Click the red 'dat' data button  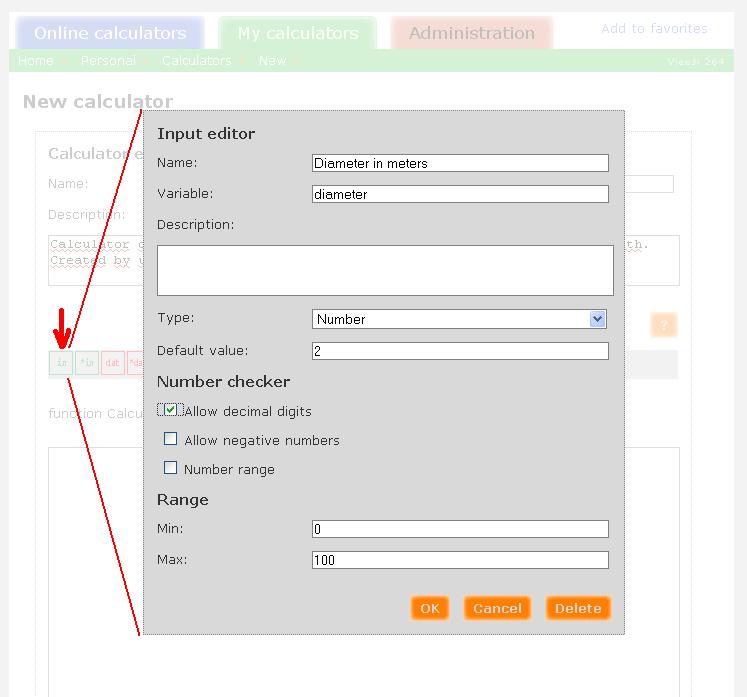(113, 363)
